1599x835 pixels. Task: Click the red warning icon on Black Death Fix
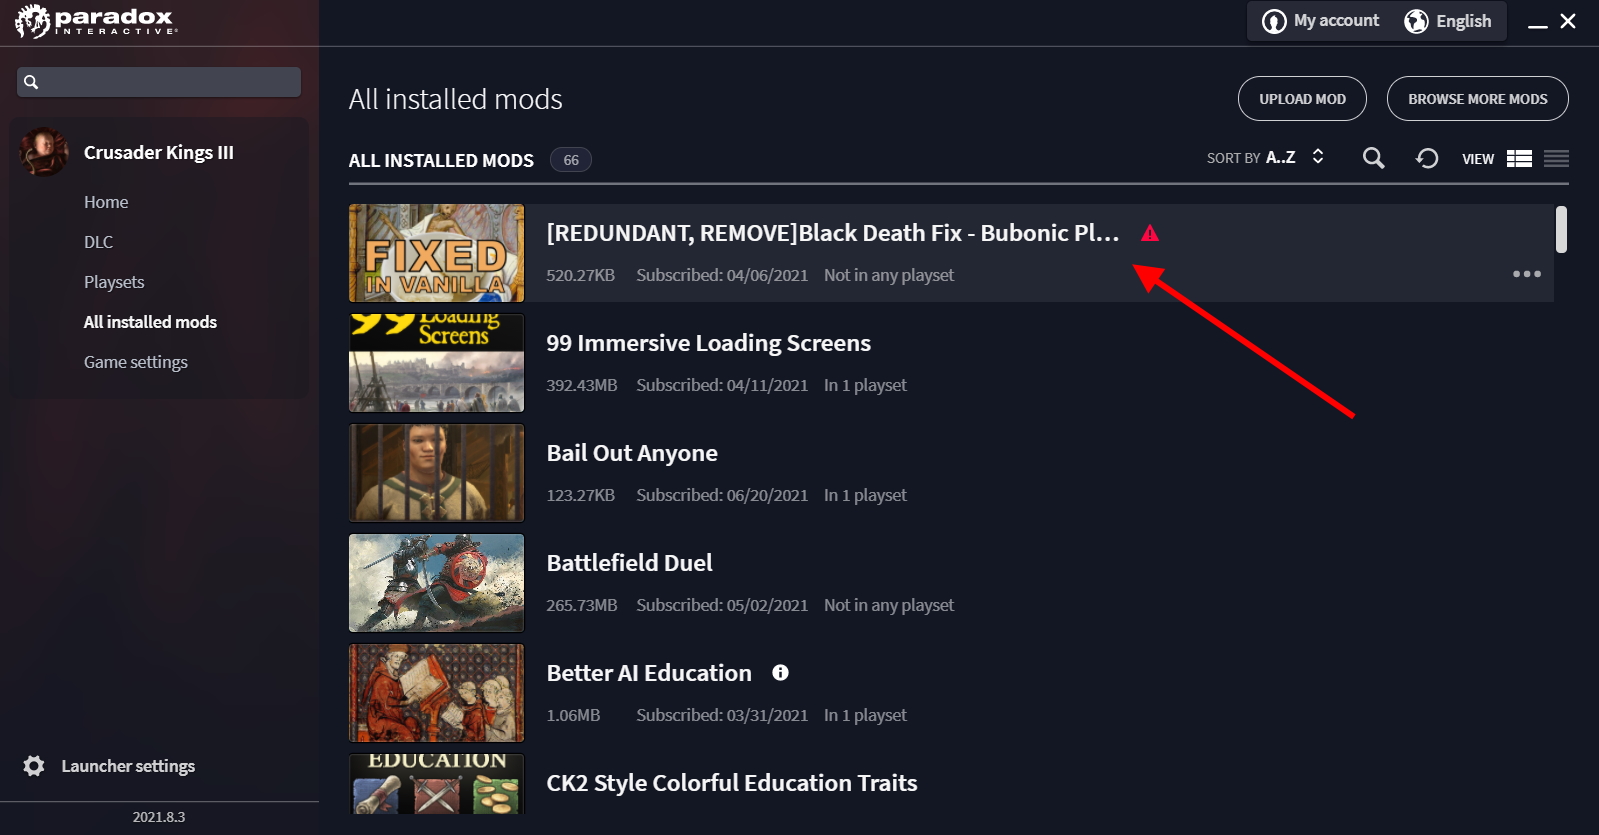(1150, 233)
